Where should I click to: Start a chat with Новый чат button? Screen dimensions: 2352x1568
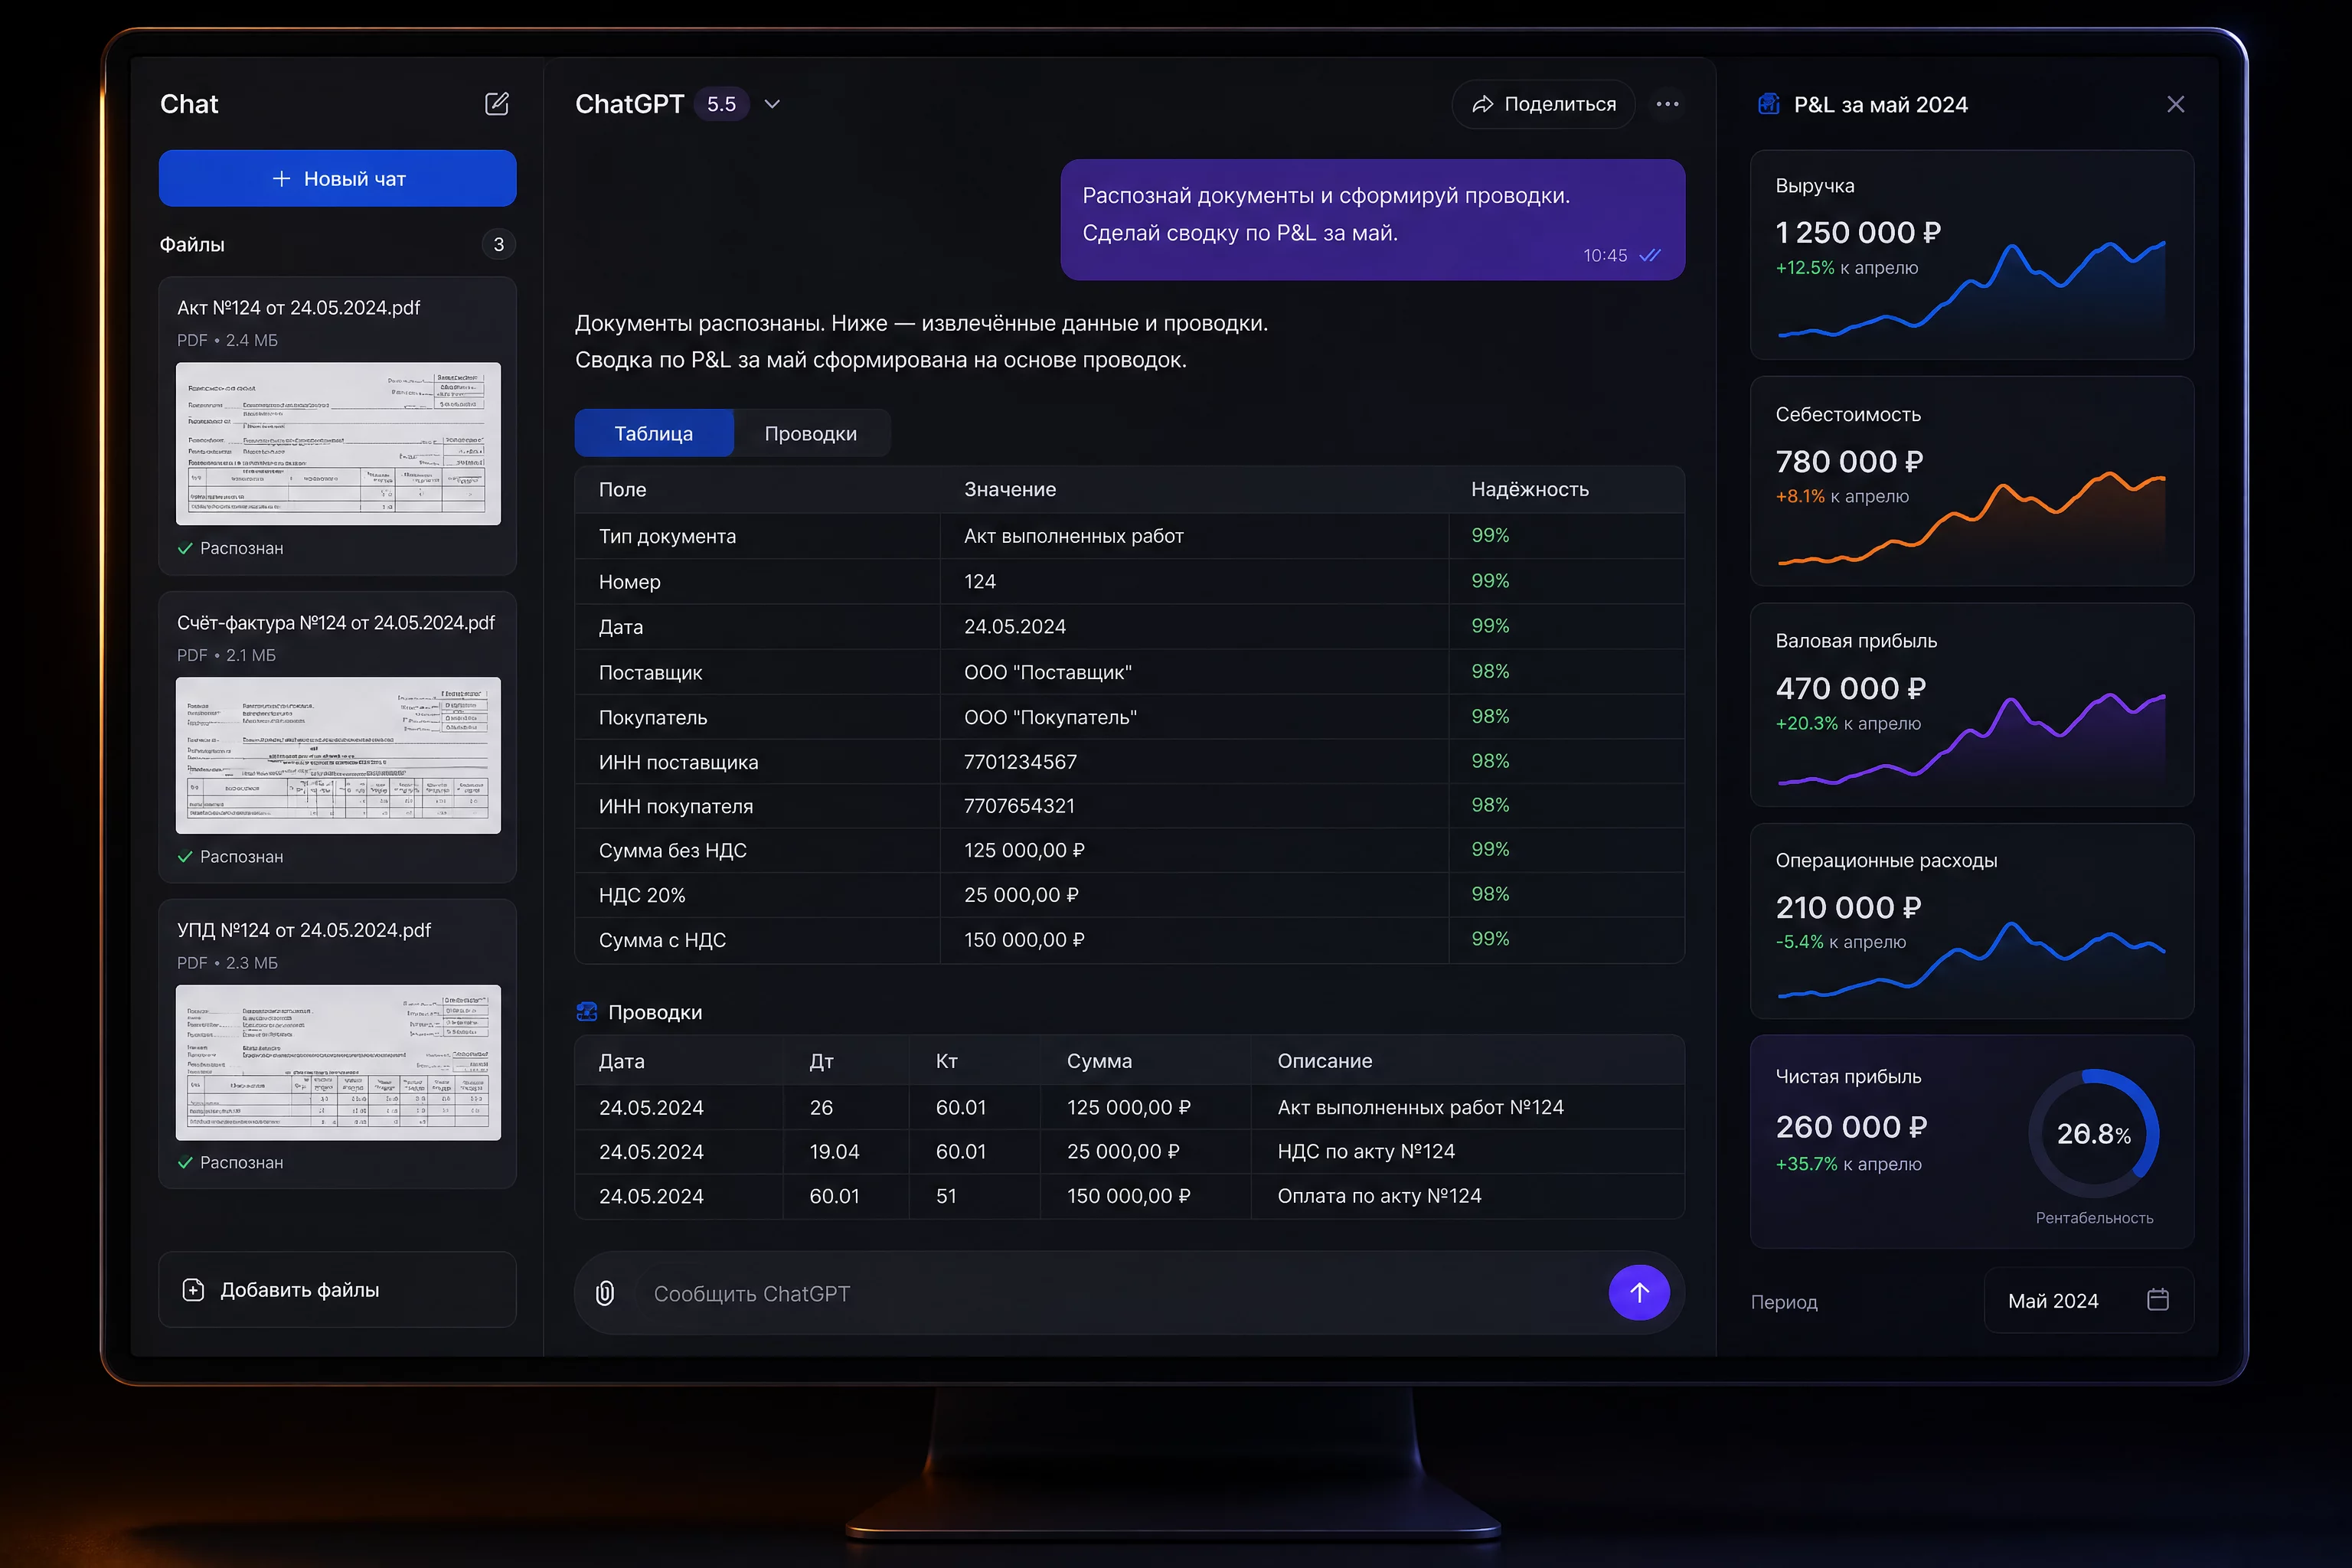coord(338,179)
